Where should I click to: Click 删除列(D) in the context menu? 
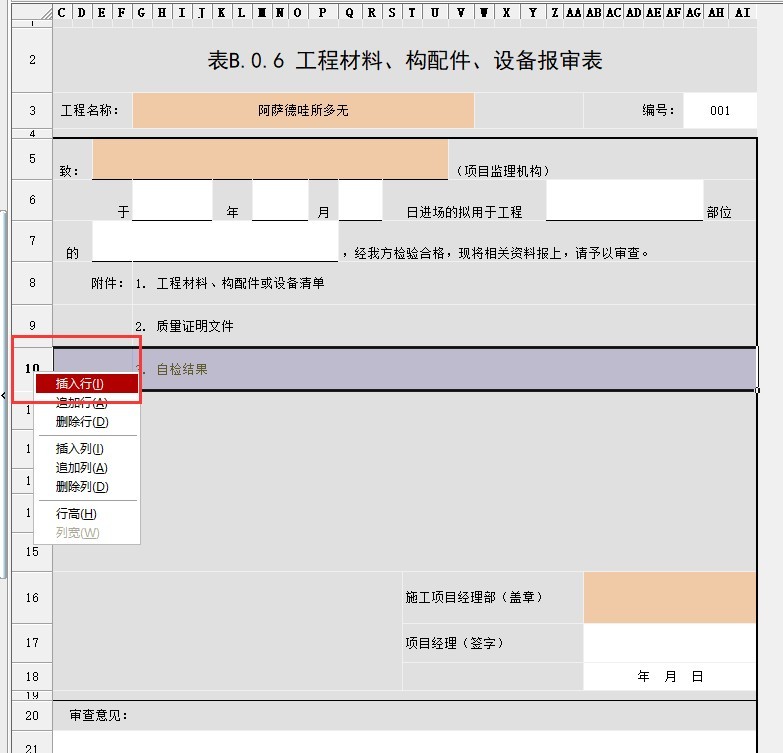click(x=81, y=487)
